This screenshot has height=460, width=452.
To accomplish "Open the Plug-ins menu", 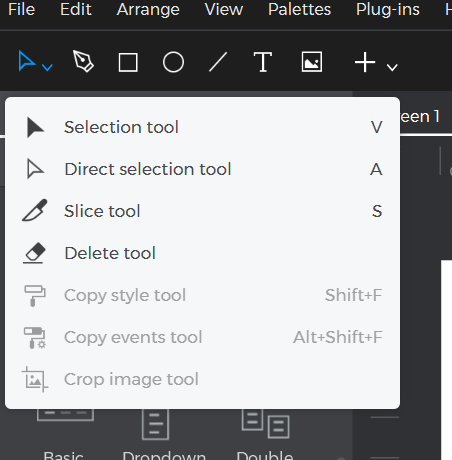I will coord(388,9).
